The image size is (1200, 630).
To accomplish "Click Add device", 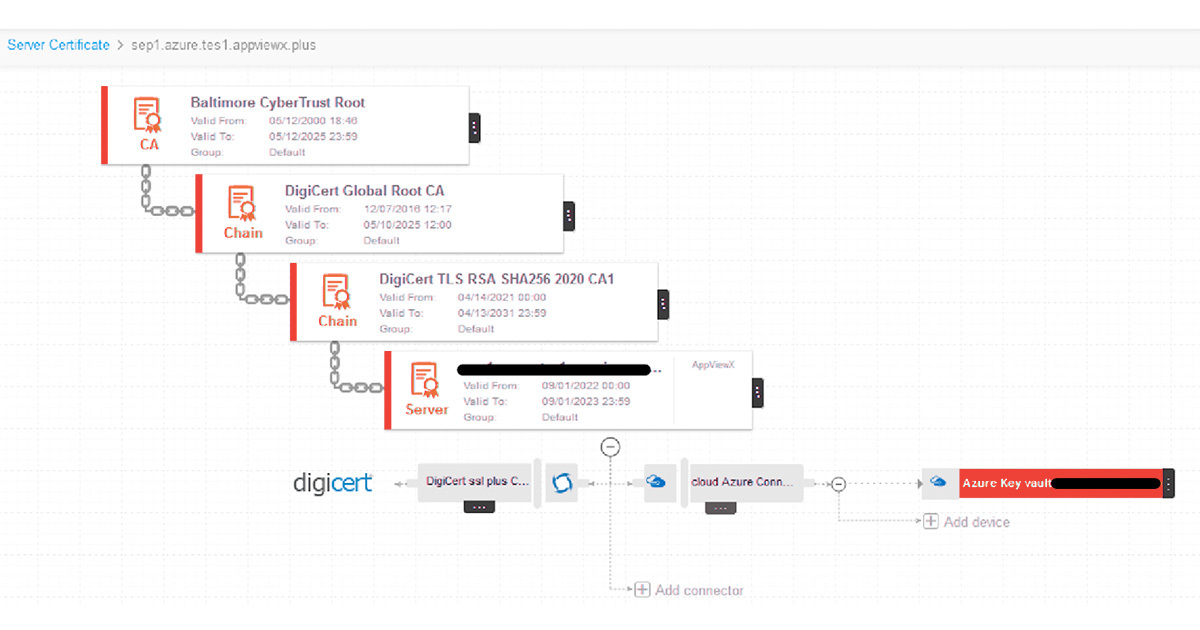I will click(966, 522).
